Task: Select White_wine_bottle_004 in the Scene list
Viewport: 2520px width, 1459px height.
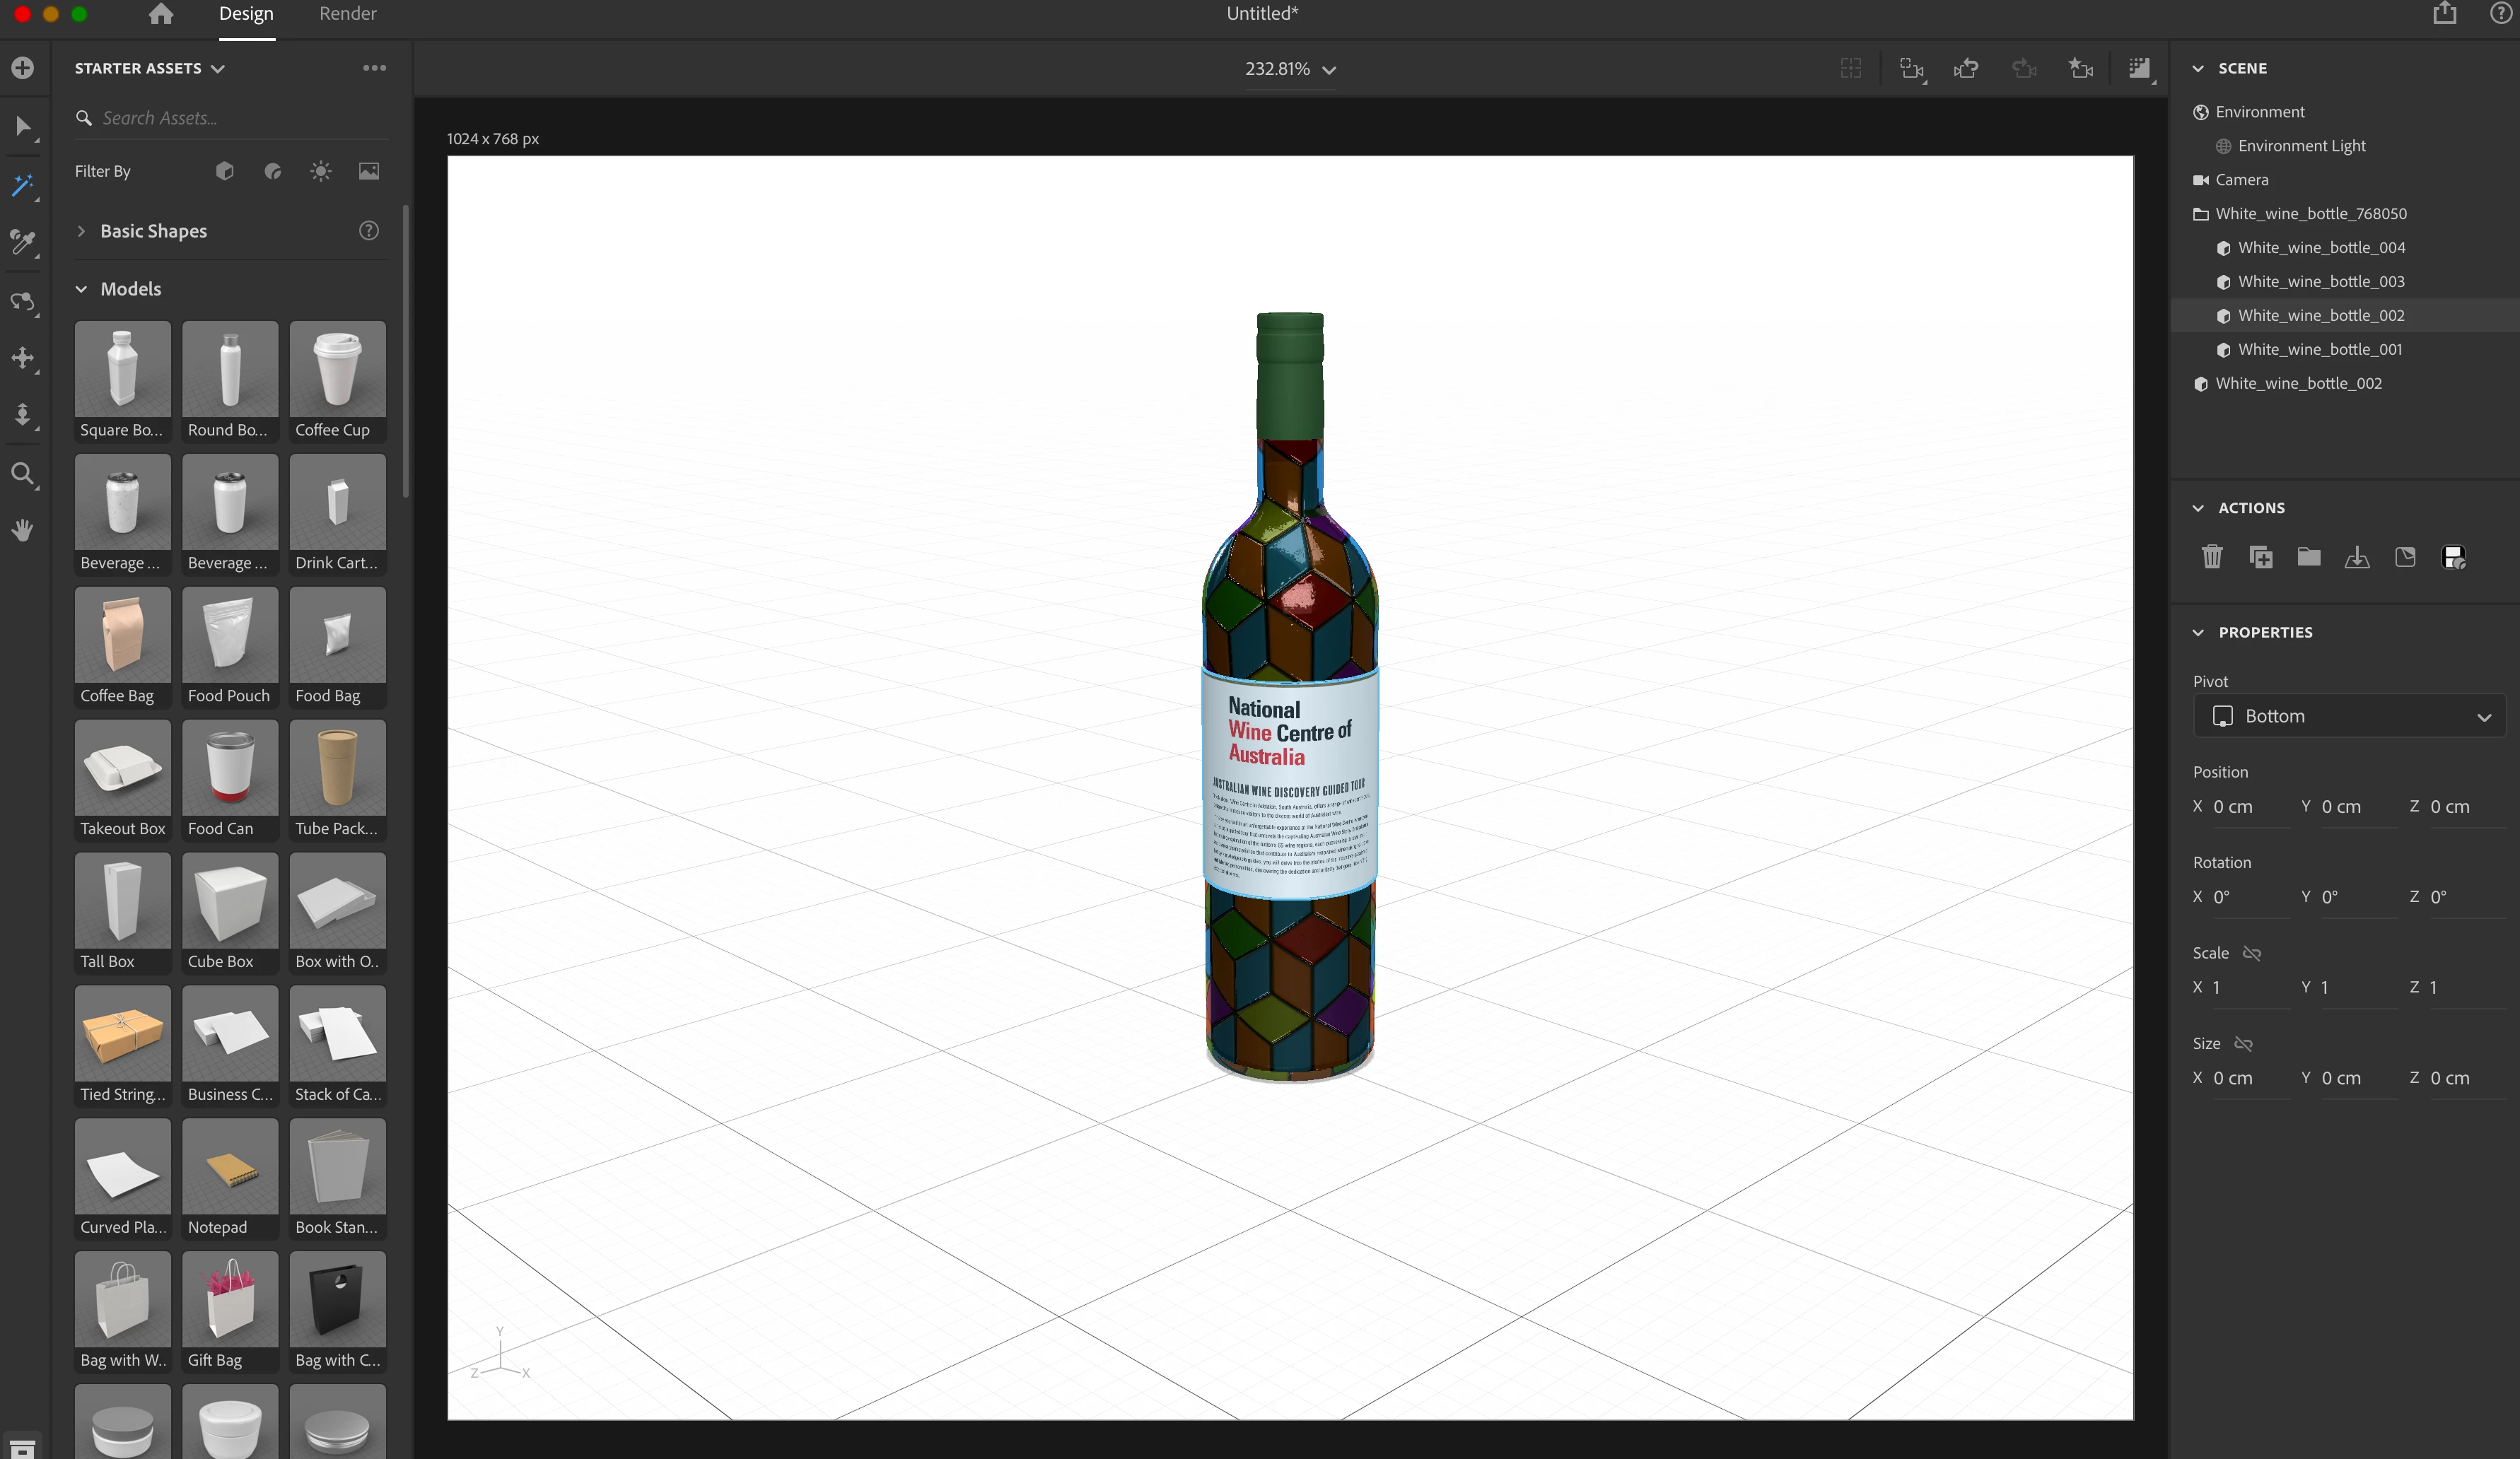Action: (x=2320, y=247)
